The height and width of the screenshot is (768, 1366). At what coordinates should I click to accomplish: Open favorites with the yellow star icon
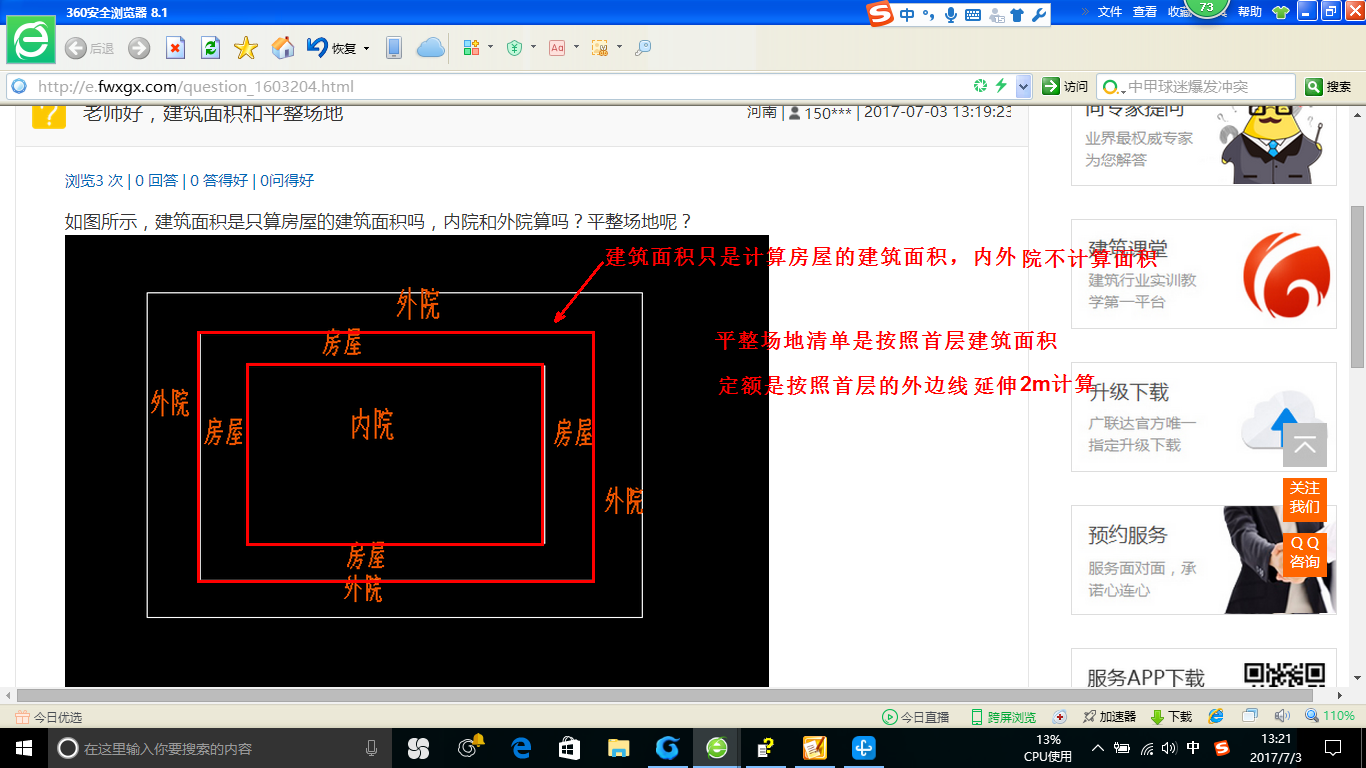(246, 48)
